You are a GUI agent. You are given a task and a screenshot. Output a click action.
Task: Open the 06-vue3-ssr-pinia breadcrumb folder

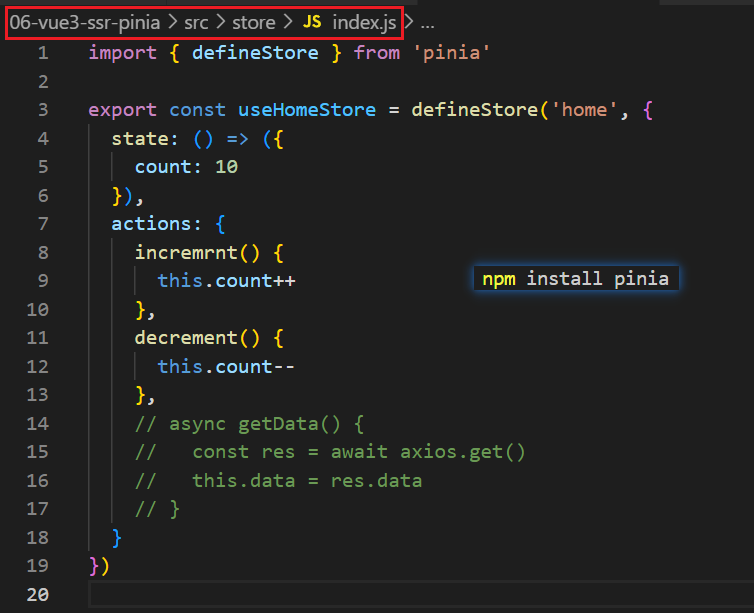point(85,23)
